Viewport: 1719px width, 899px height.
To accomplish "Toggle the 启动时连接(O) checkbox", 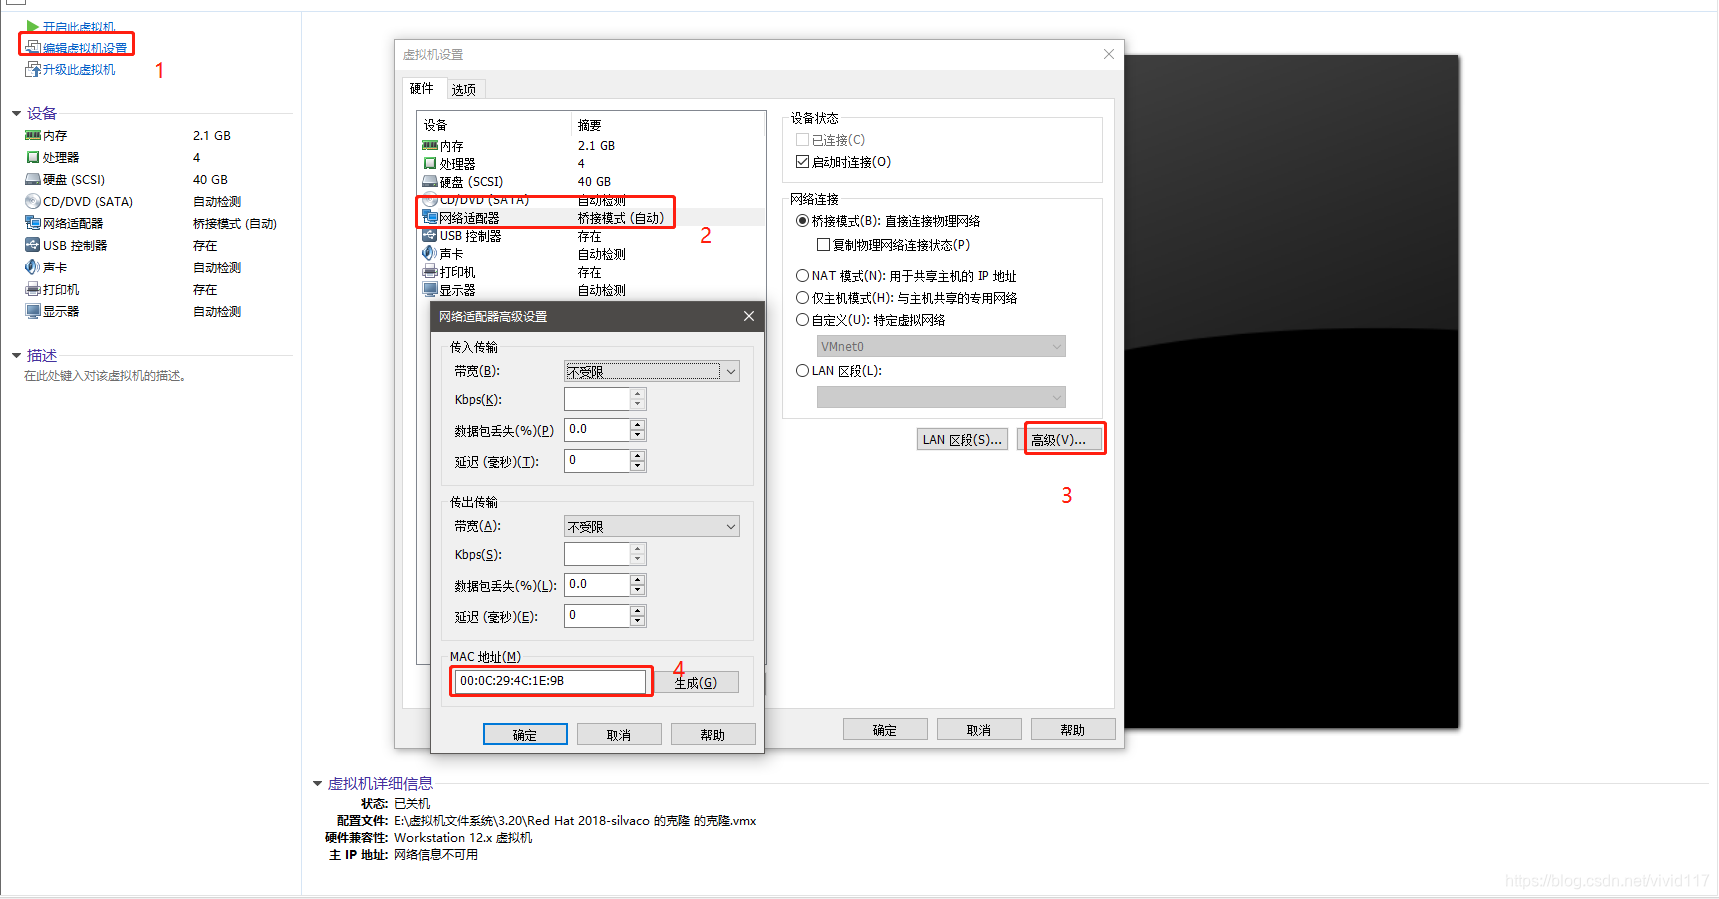I will click(x=802, y=162).
